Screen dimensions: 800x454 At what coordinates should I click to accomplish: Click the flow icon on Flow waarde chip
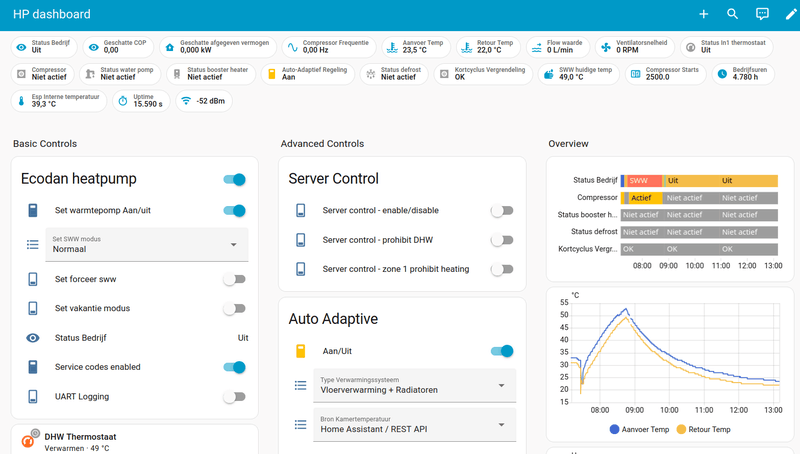[537, 47]
